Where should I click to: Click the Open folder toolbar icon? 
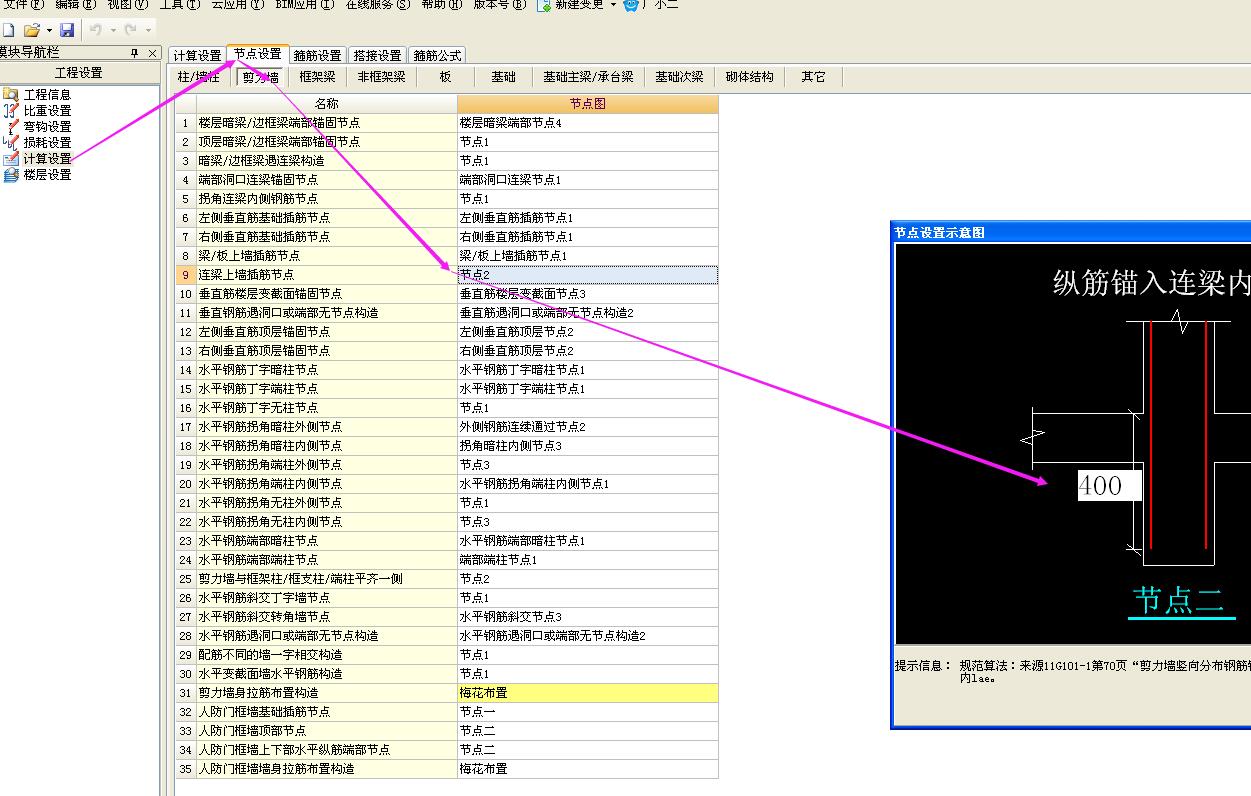pyautogui.click(x=32, y=30)
